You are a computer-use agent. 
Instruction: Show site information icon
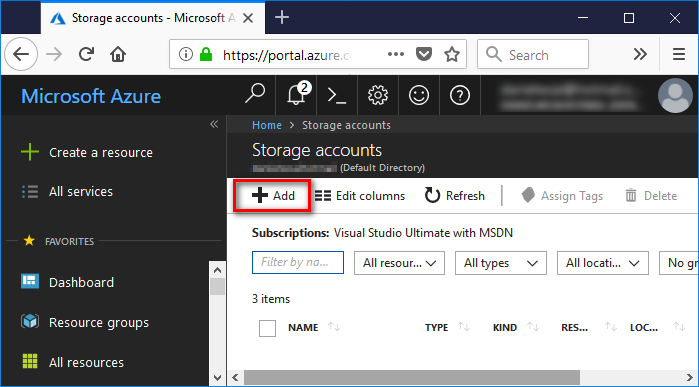point(185,54)
